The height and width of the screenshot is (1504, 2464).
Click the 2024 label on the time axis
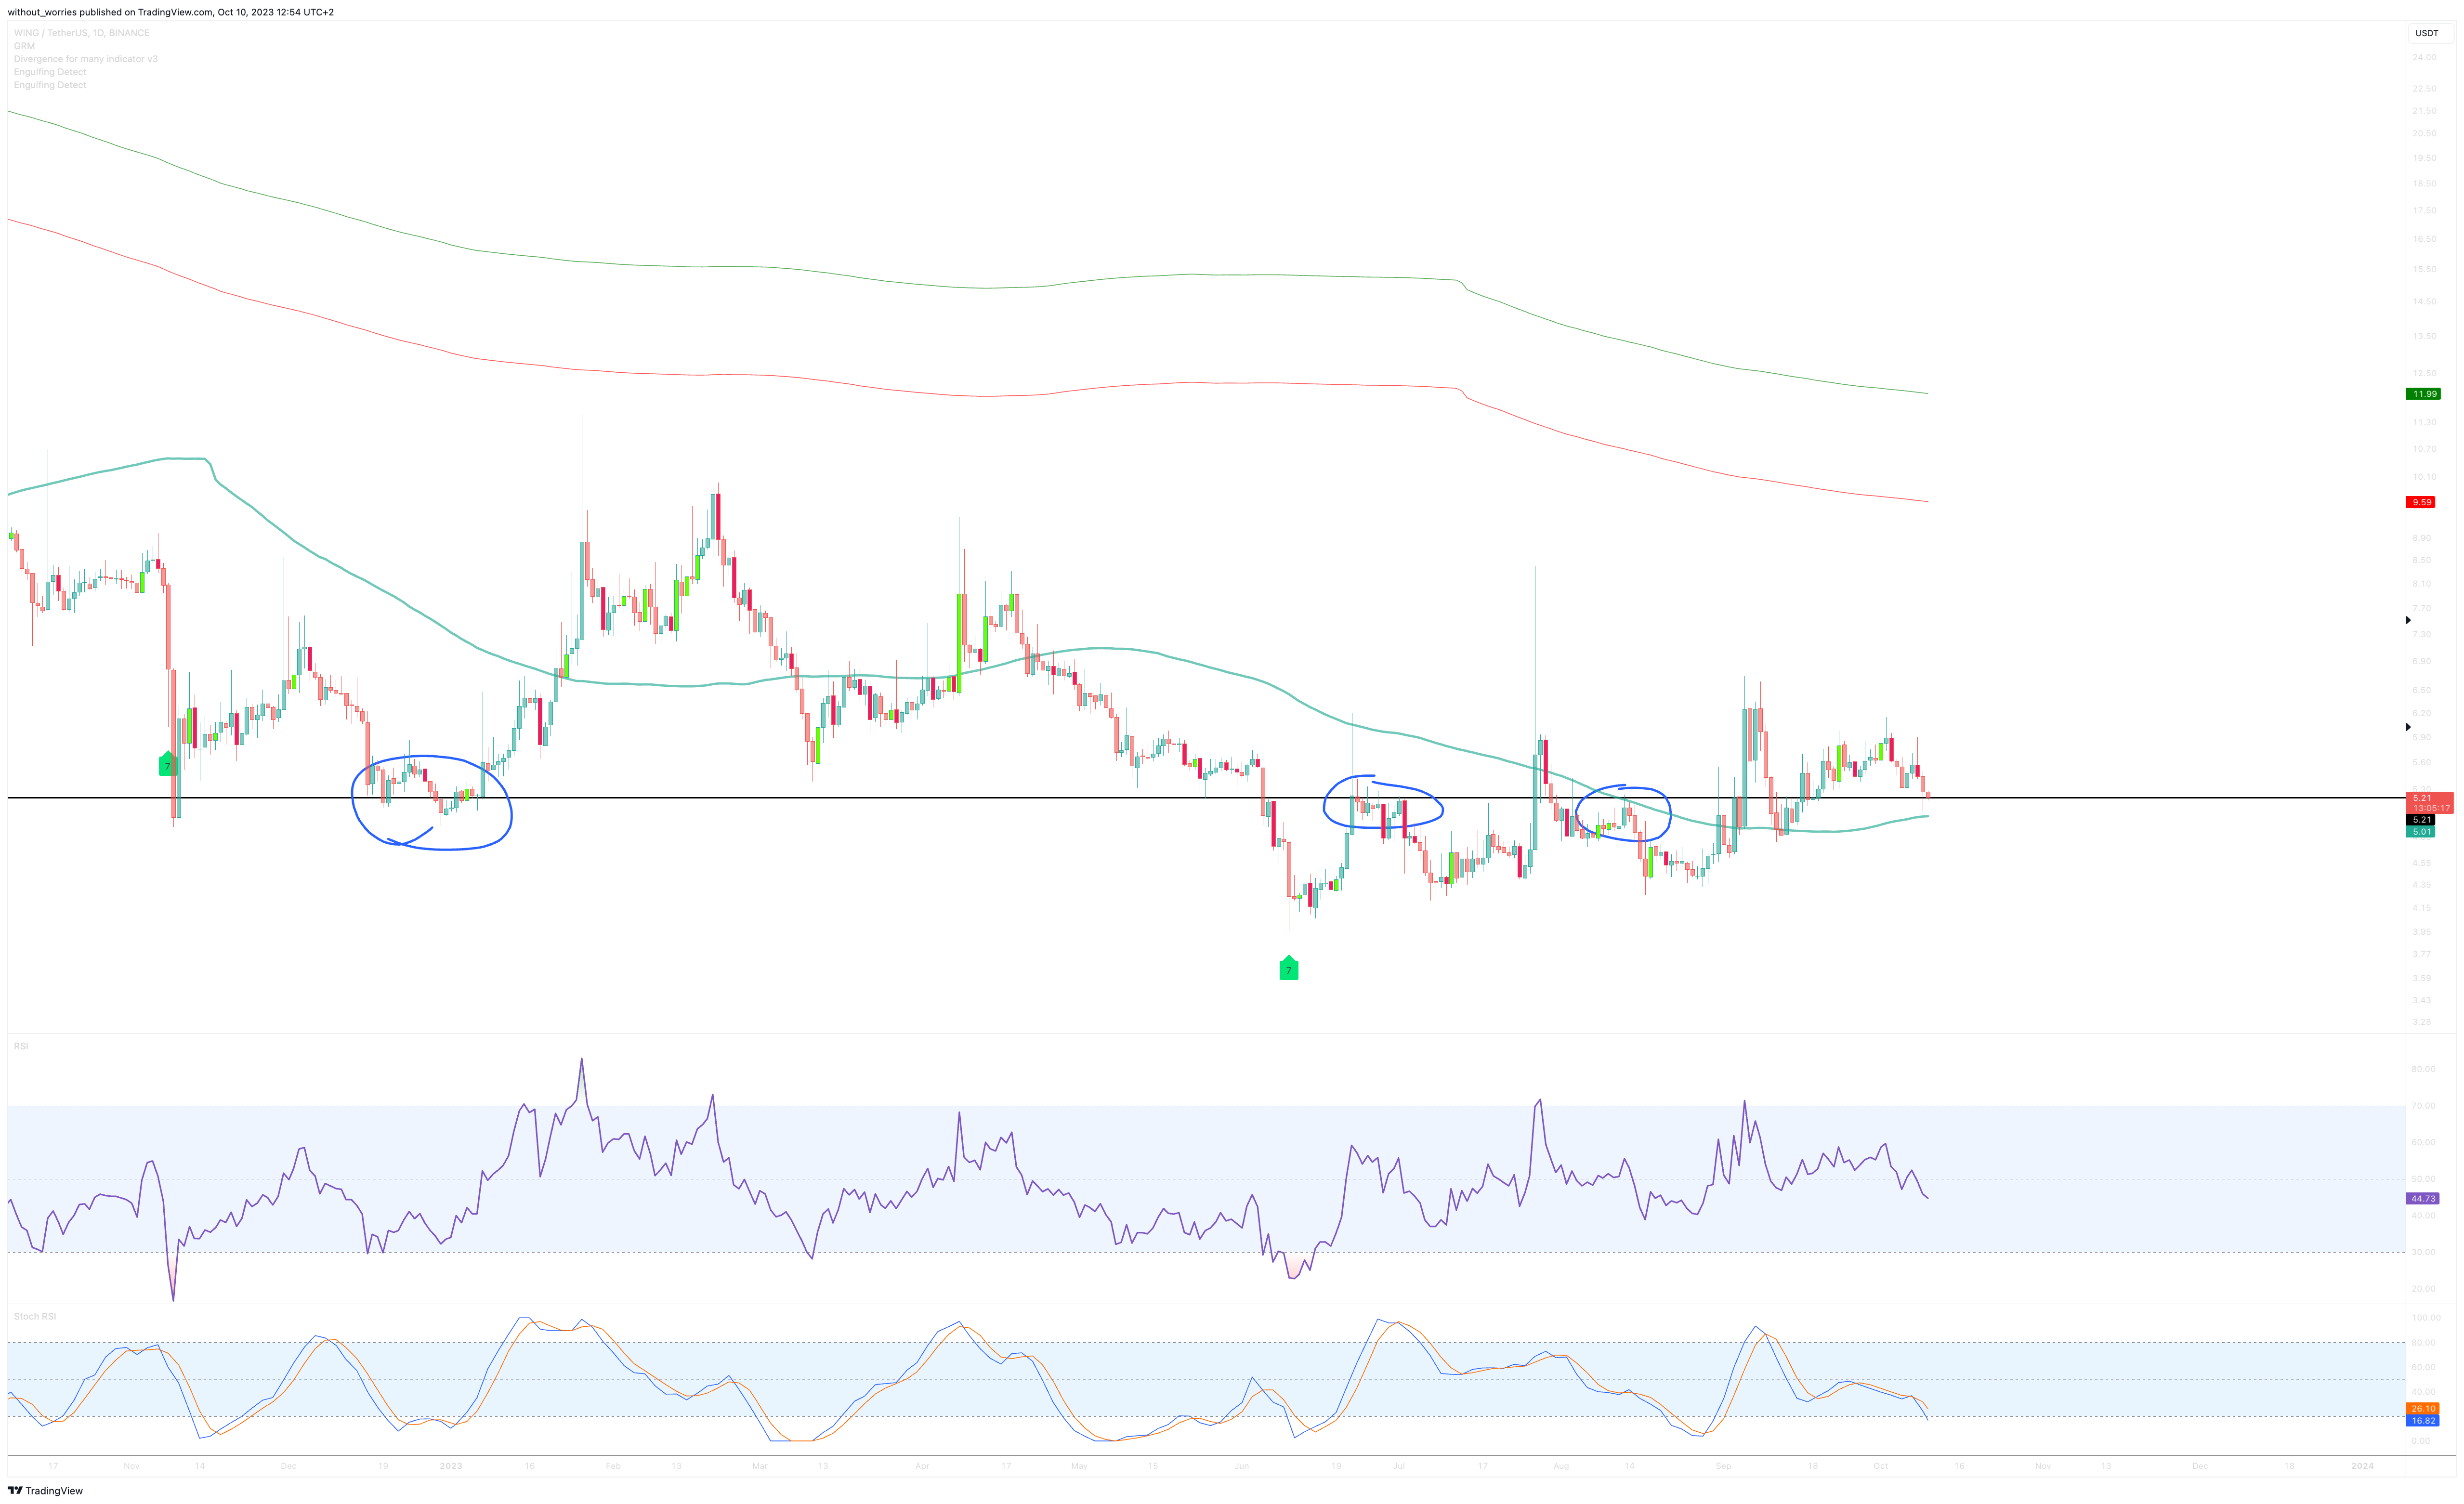[2362, 1466]
